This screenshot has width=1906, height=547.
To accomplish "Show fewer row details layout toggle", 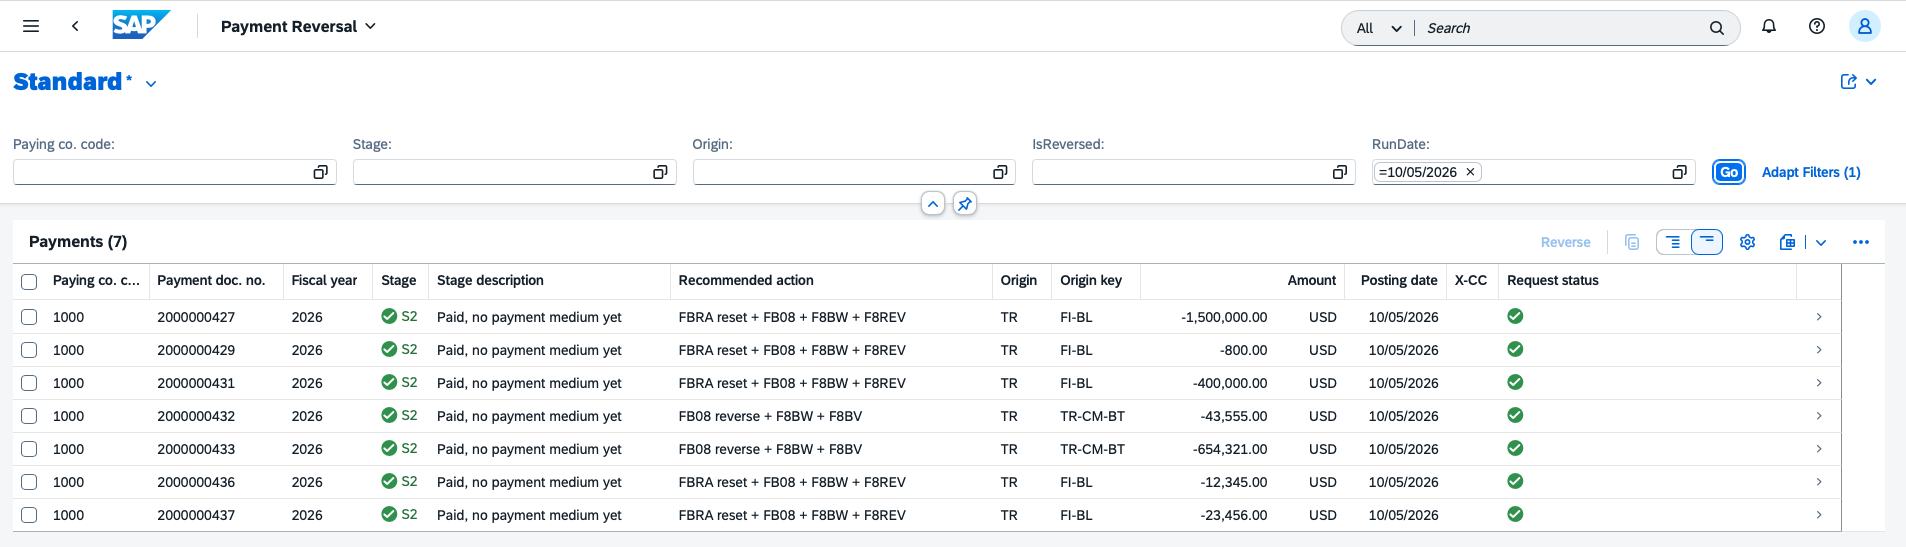I will click(1707, 242).
